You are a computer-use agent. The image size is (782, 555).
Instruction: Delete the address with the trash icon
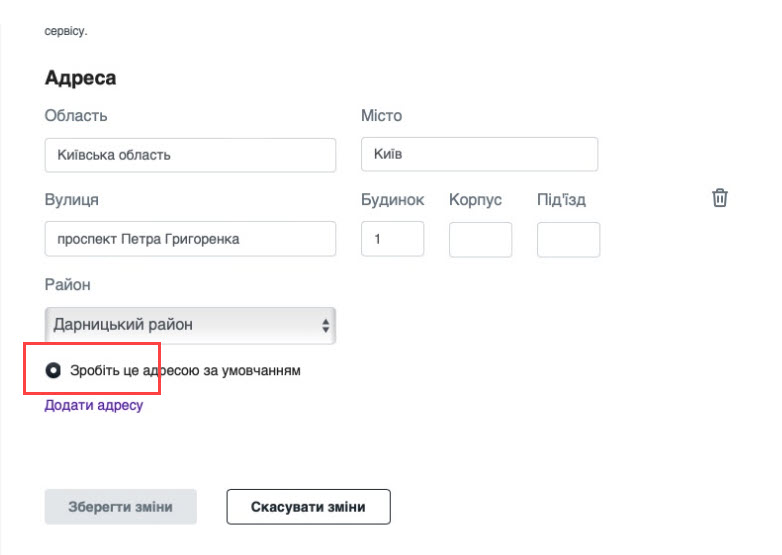tap(720, 198)
